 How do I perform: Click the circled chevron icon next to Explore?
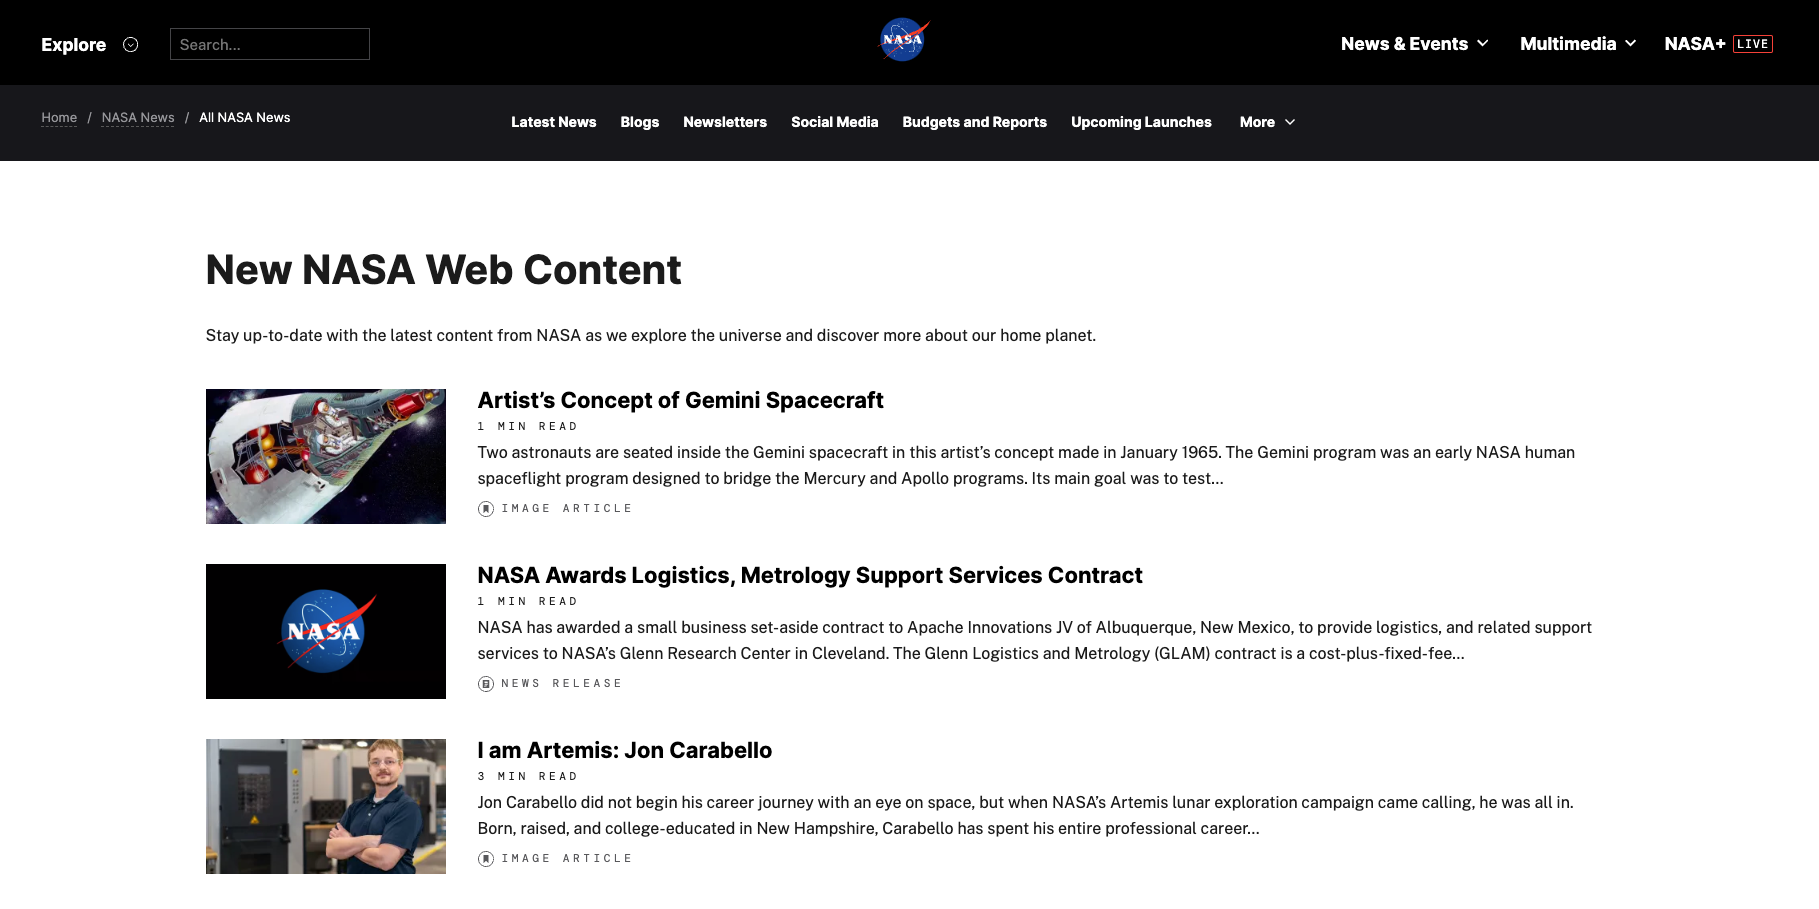[130, 44]
